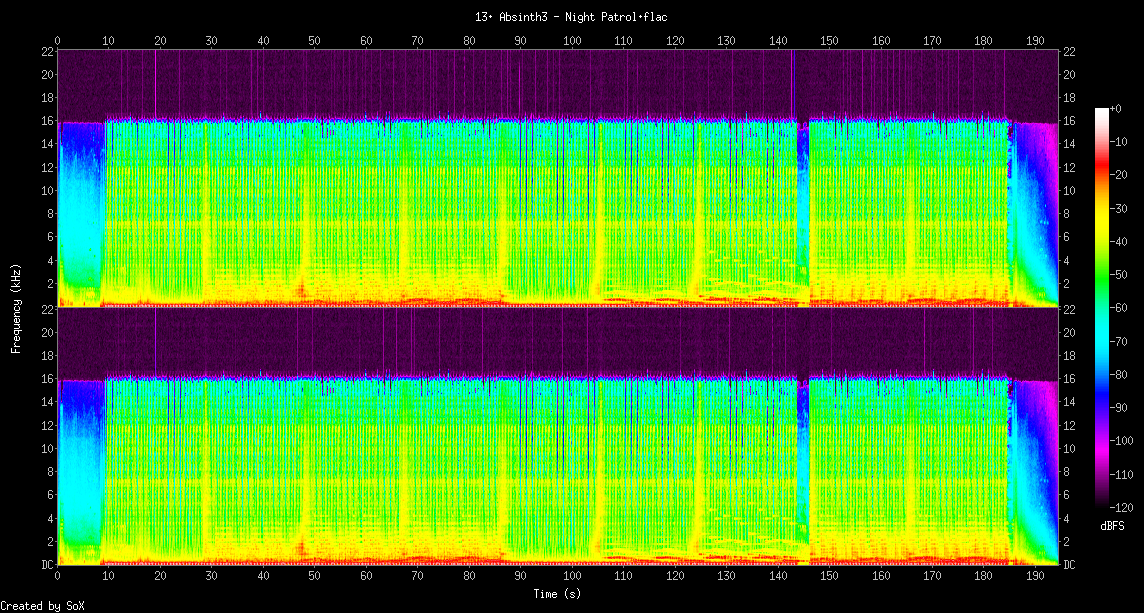Select the 50 second mark on bottom time axis

[315, 576]
